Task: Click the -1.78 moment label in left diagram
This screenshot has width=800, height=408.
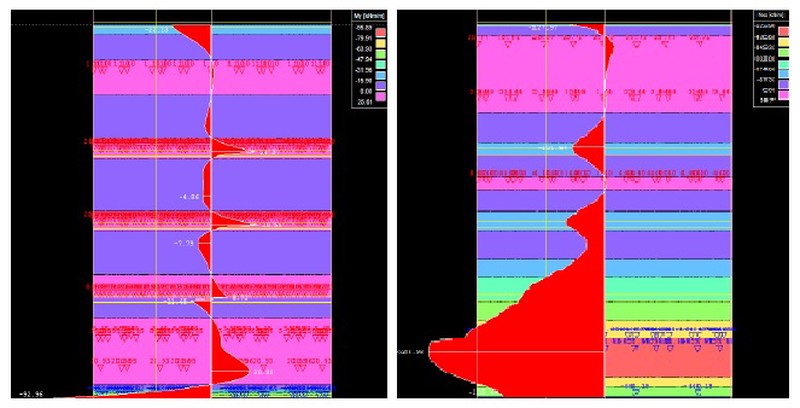Action: point(182,243)
